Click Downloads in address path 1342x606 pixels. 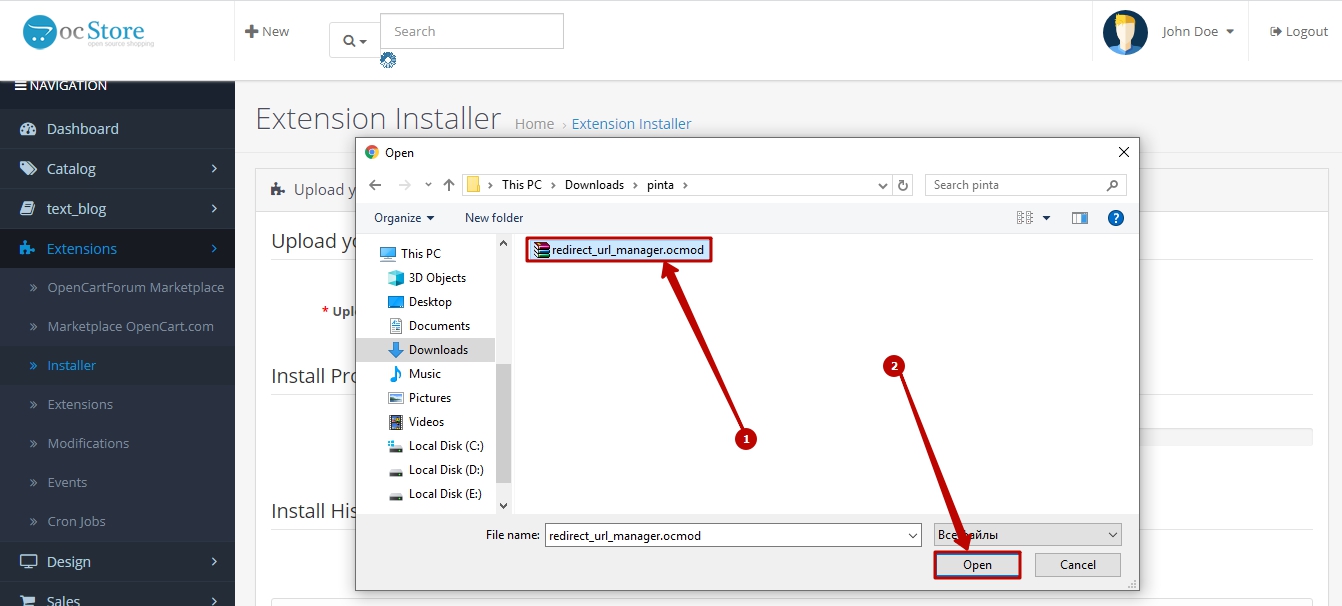[594, 185]
